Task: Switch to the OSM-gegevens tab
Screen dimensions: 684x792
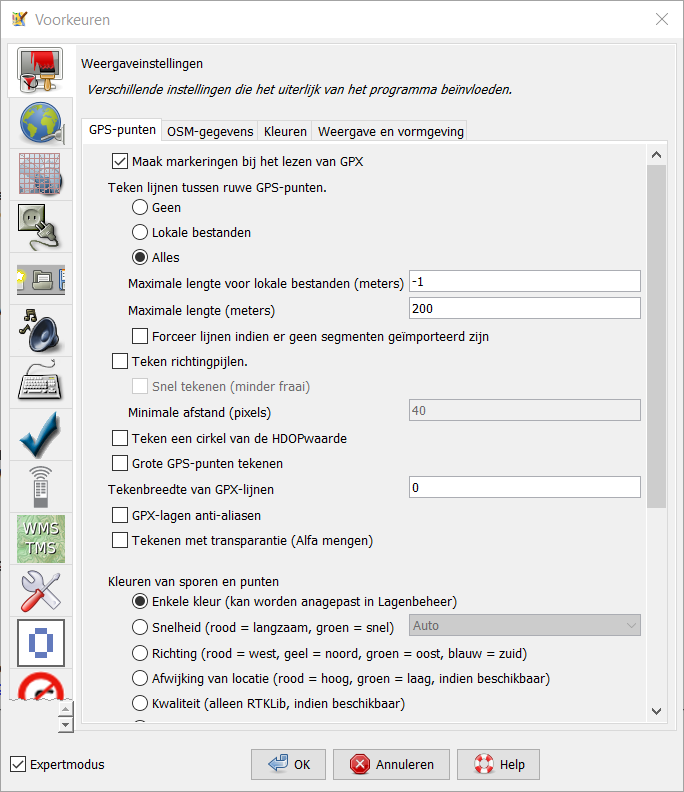Action: pyautogui.click(x=210, y=131)
